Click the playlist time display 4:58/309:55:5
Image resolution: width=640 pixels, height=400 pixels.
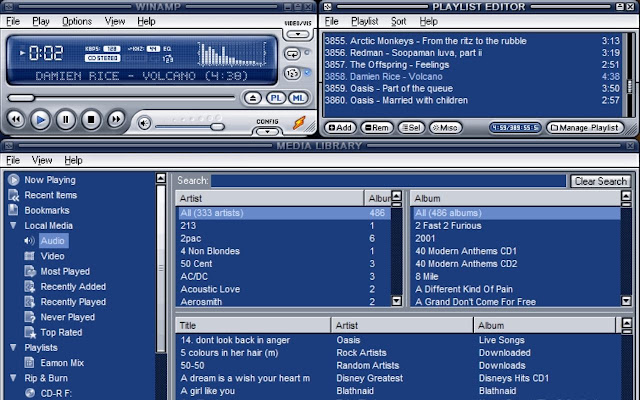coord(515,128)
